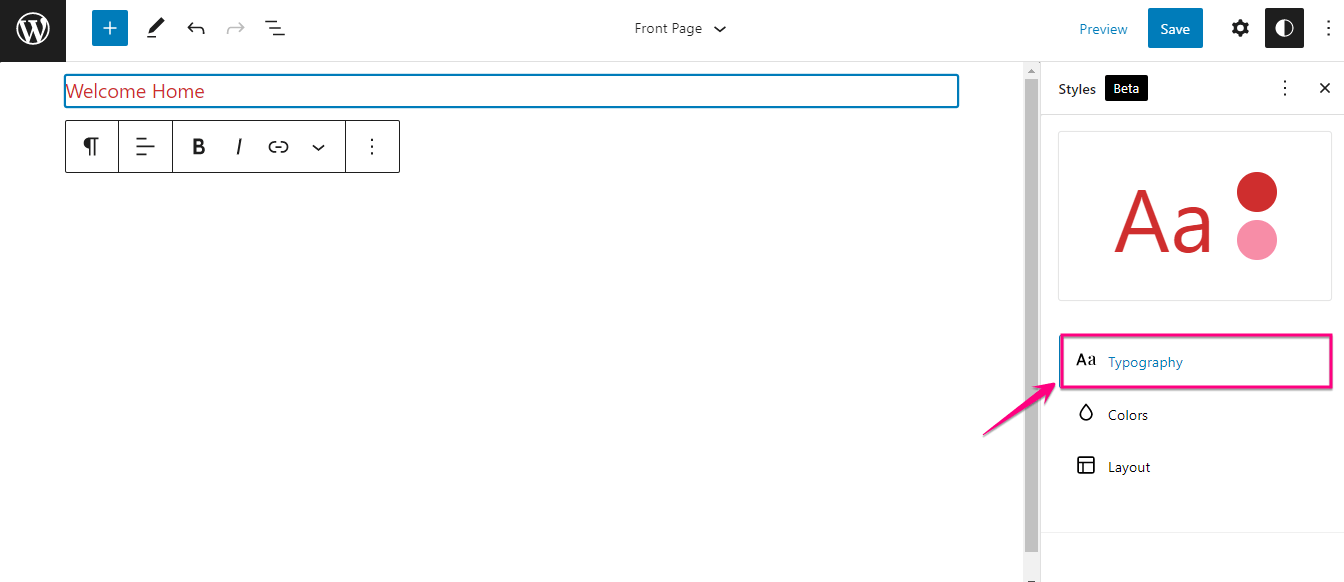Open the List View

click(275, 28)
